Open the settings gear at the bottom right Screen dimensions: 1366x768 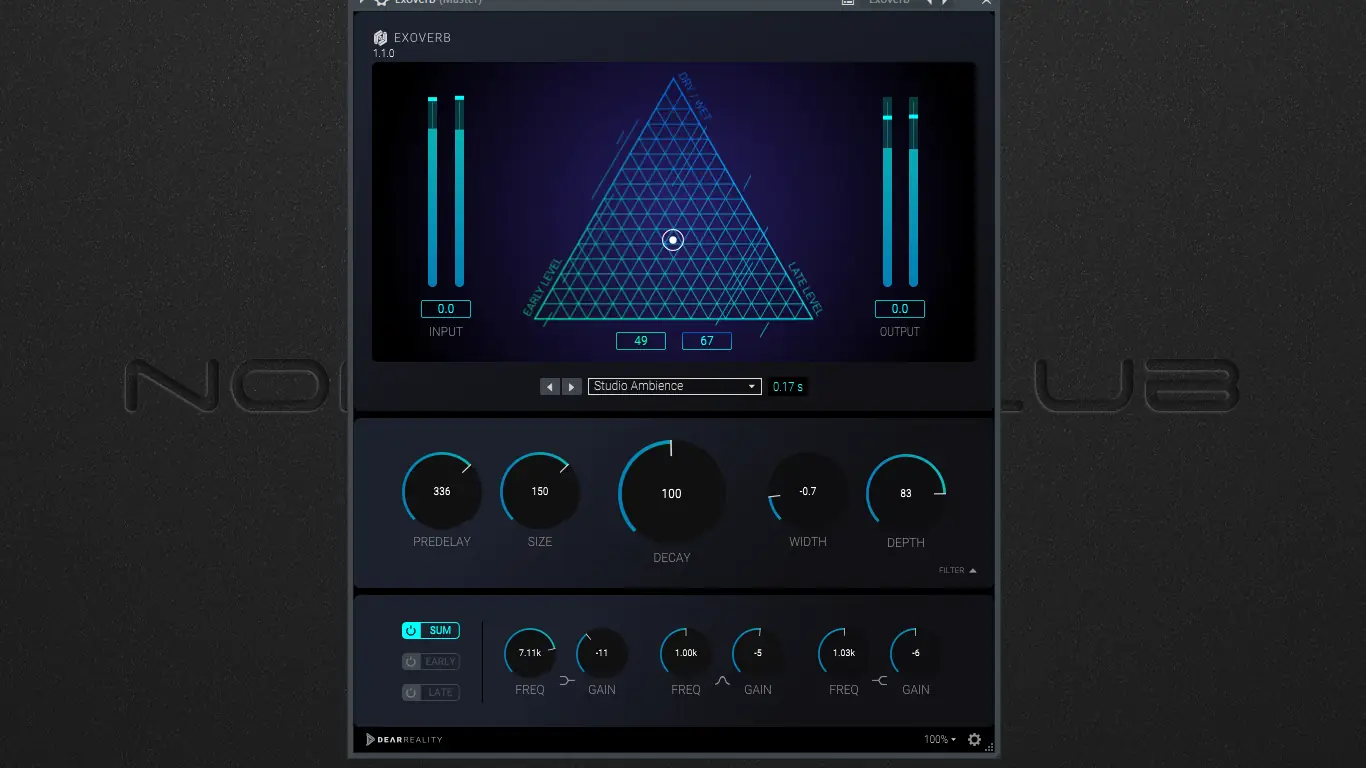point(974,739)
